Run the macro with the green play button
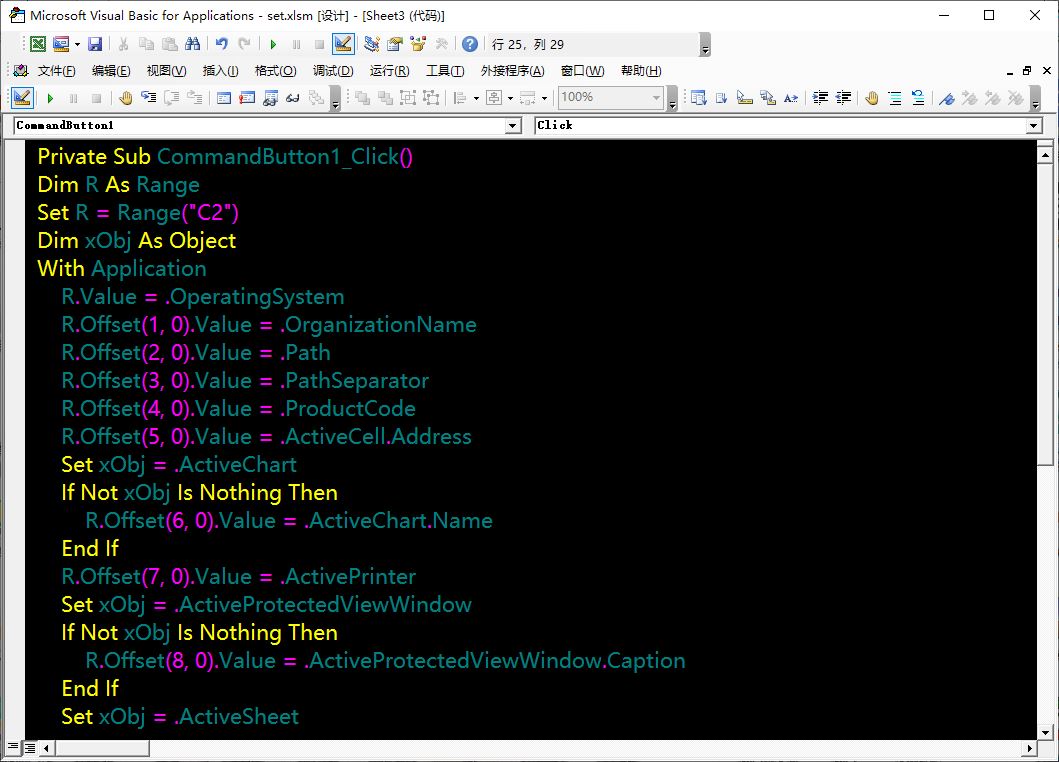Viewport: 1059px width, 762px height. (272, 44)
